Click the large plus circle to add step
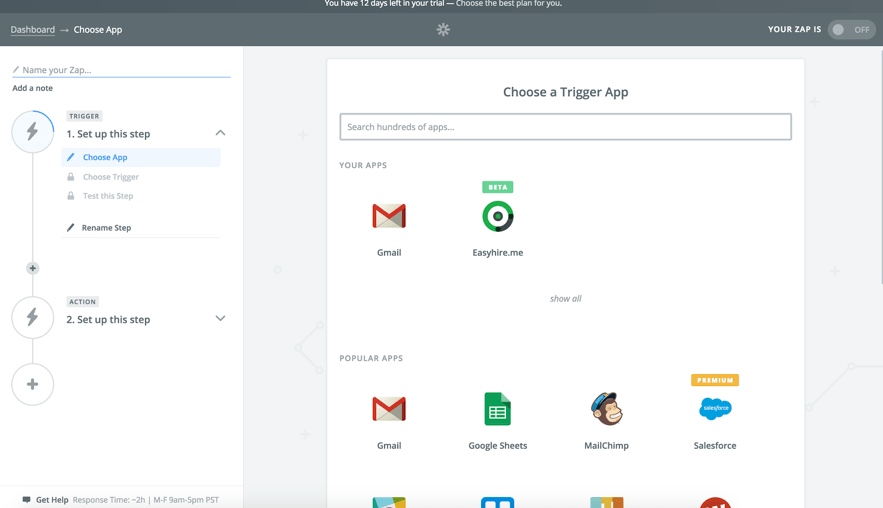Screen dimensions: 883x508 [x=33, y=384]
